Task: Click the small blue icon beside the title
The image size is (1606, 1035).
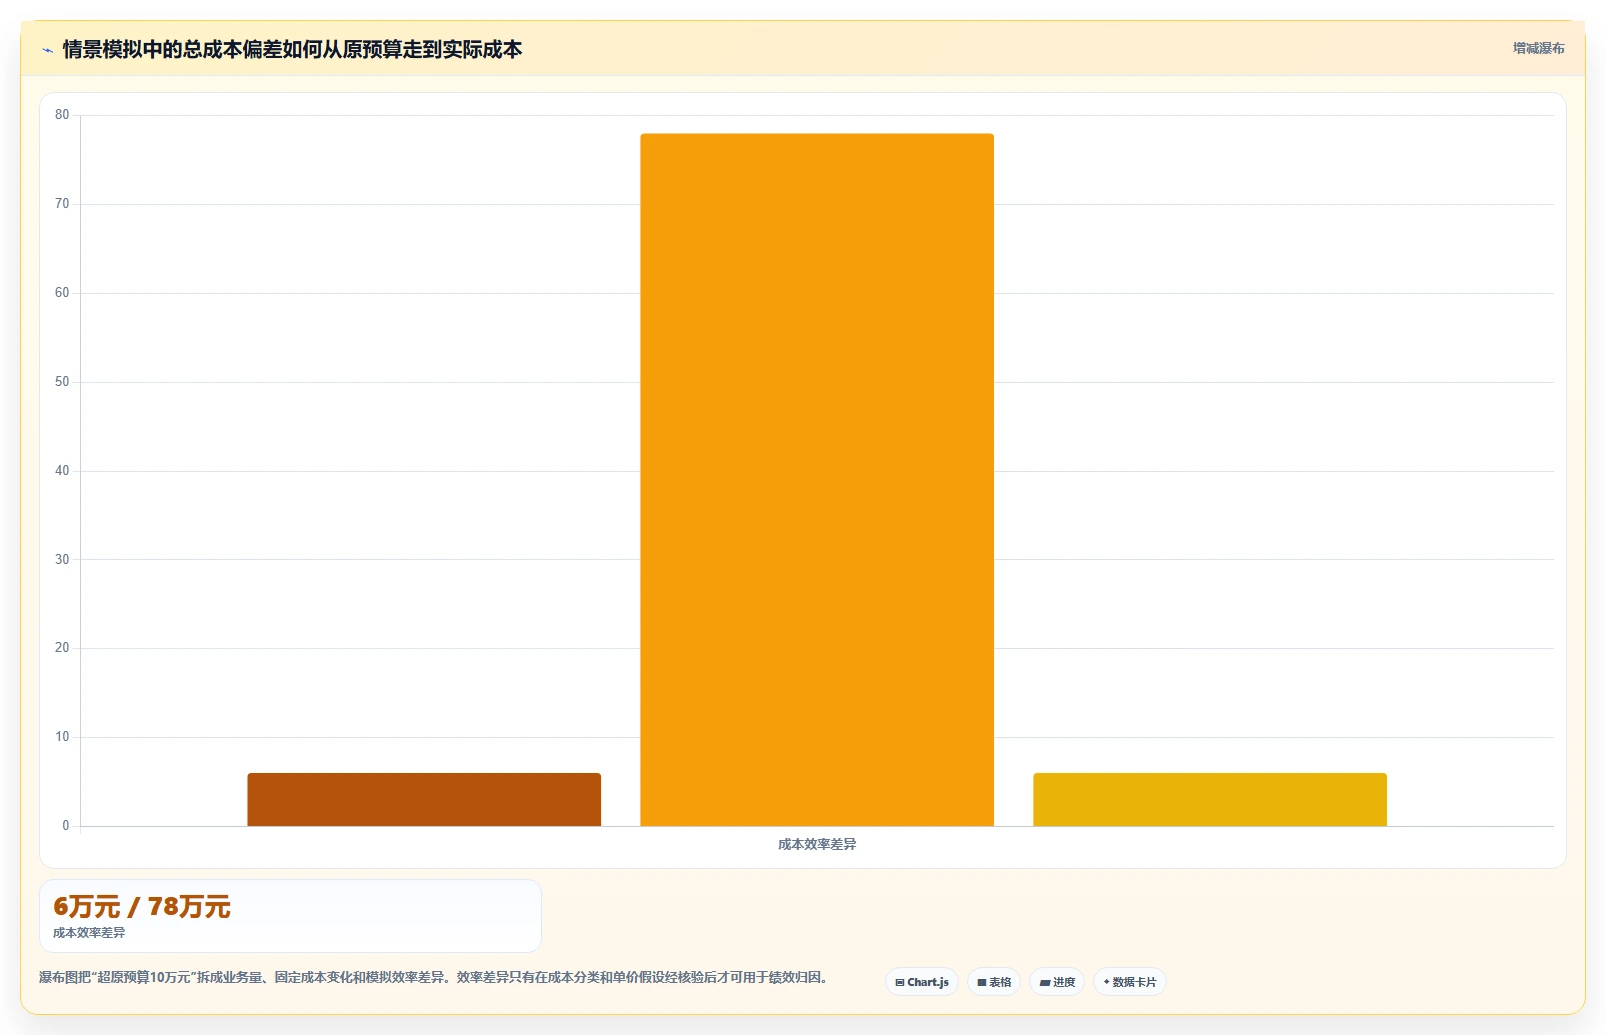Action: coord(47,50)
